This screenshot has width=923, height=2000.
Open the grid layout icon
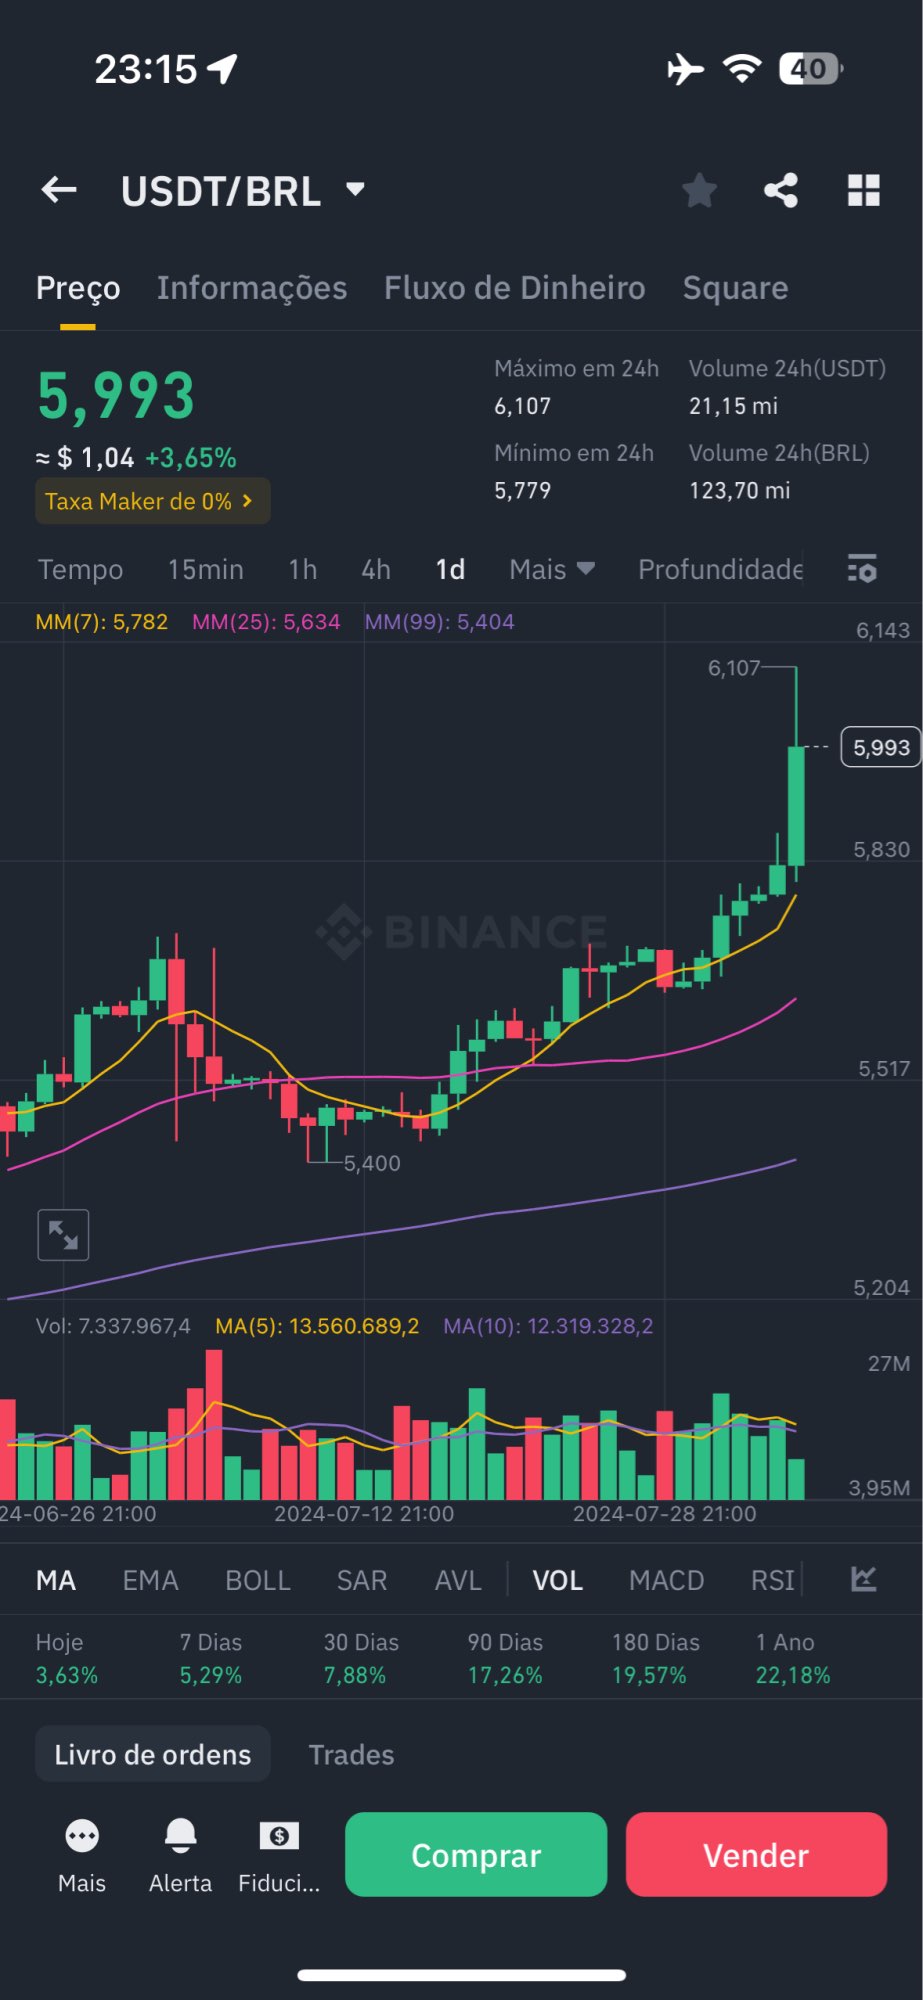point(864,190)
